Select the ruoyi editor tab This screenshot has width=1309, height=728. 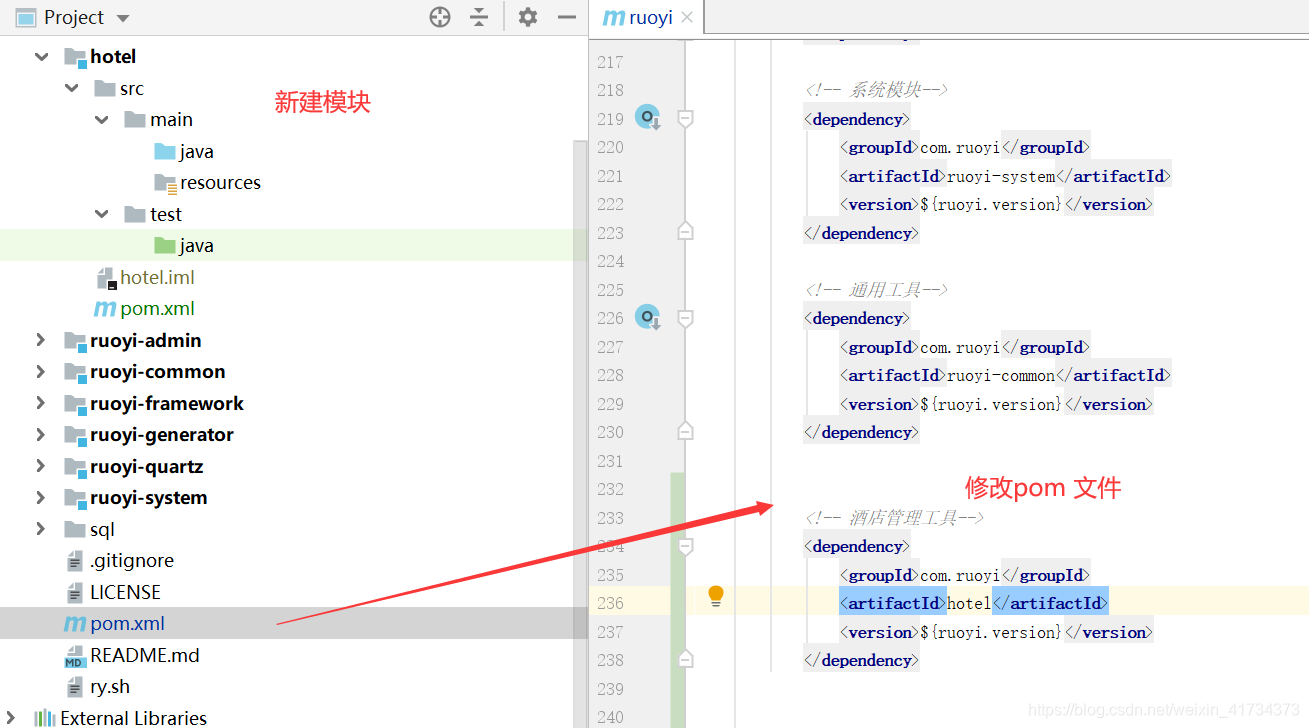[648, 17]
